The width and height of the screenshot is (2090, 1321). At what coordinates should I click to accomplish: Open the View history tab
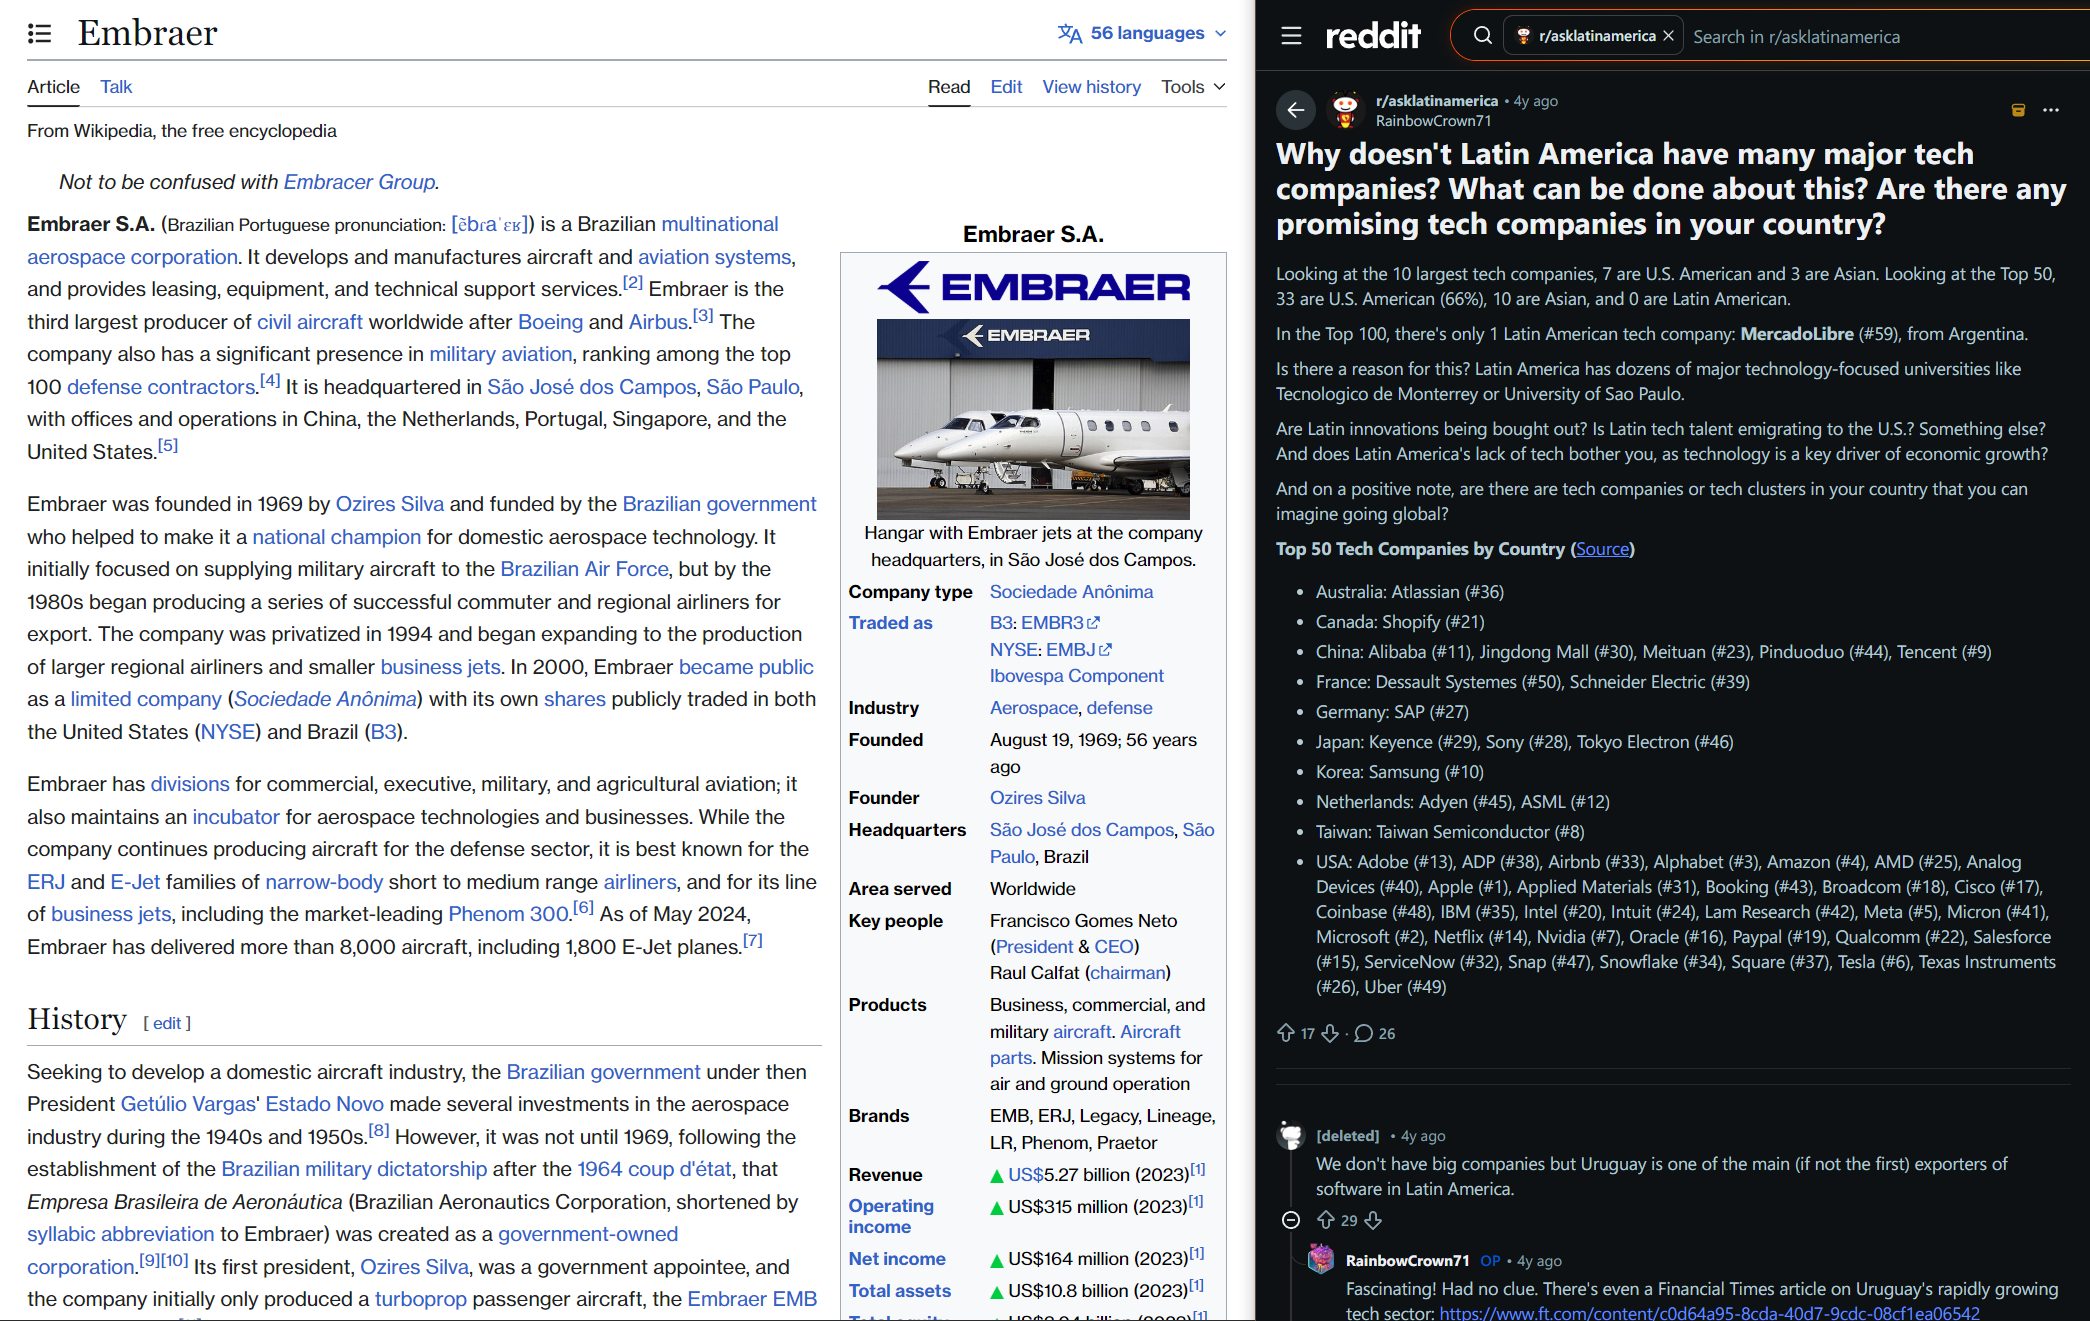[1091, 87]
